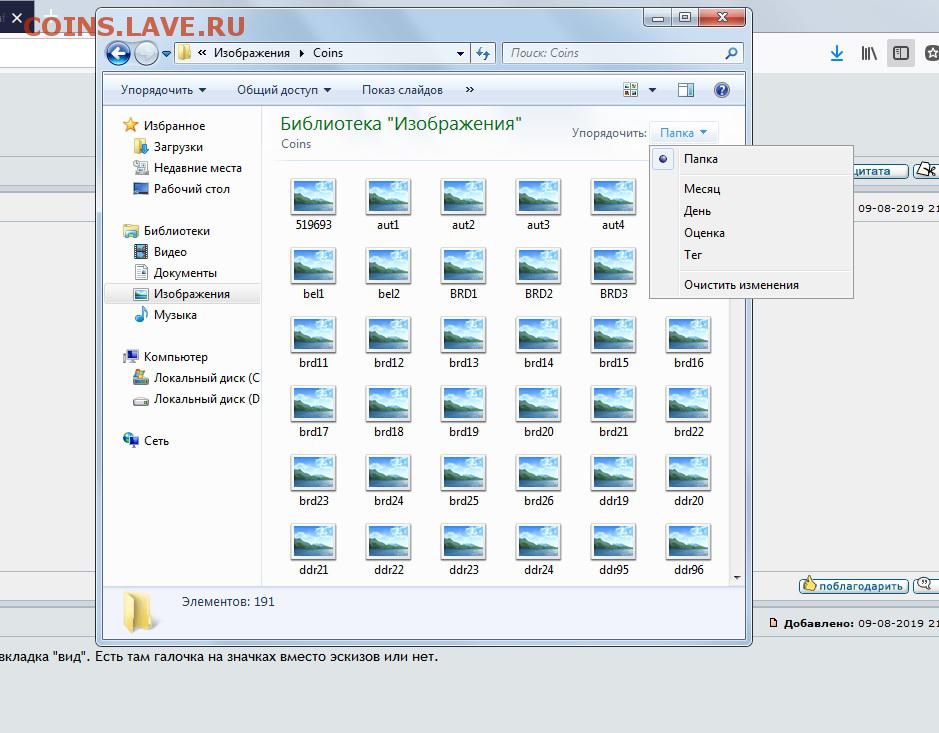Select the ddr23 image file
The image size is (939, 733).
464,549
